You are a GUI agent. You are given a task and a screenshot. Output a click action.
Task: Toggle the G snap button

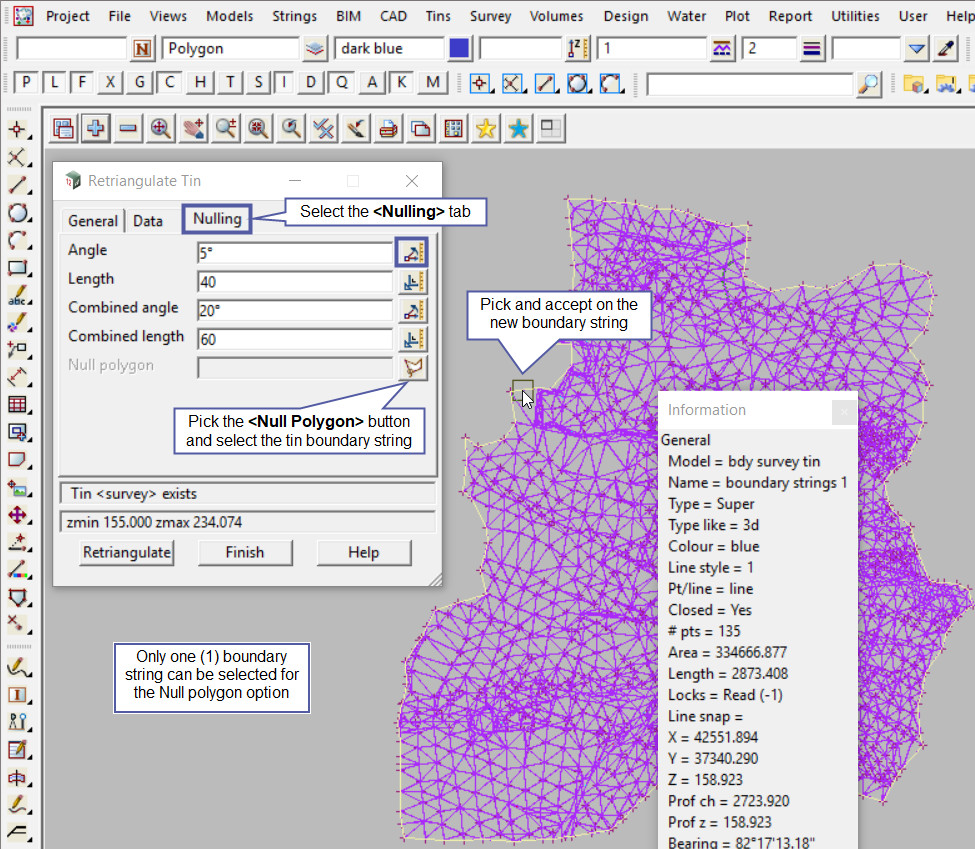pos(141,83)
